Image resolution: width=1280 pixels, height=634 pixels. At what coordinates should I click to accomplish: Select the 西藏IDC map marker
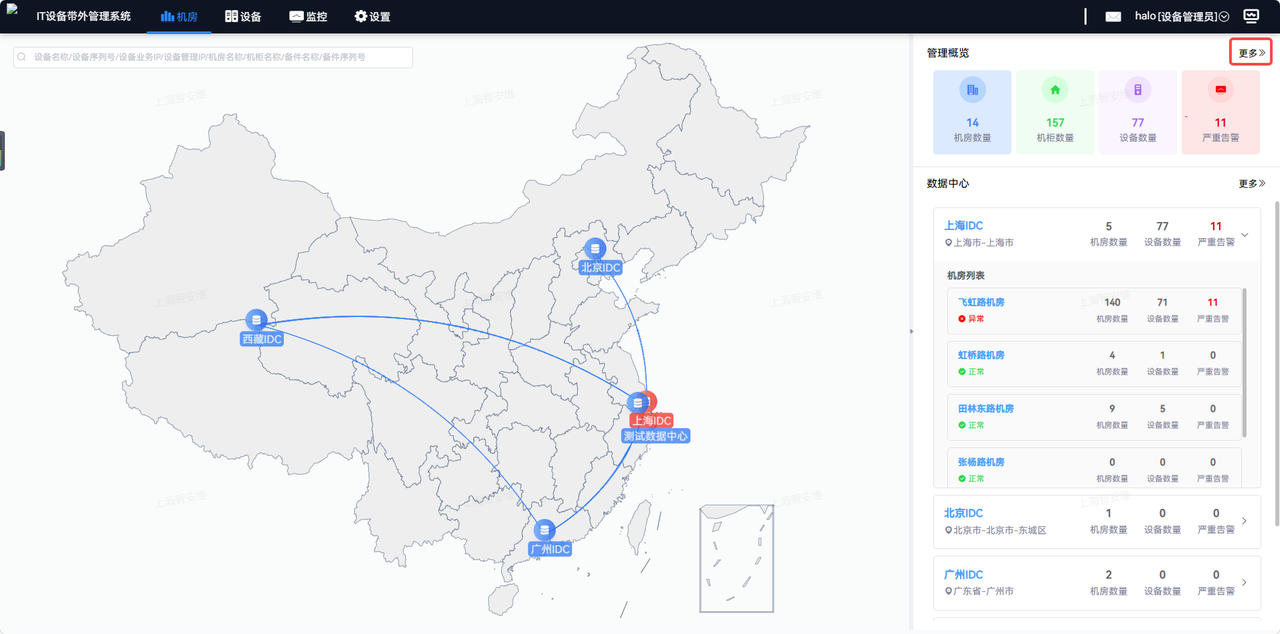point(257,320)
